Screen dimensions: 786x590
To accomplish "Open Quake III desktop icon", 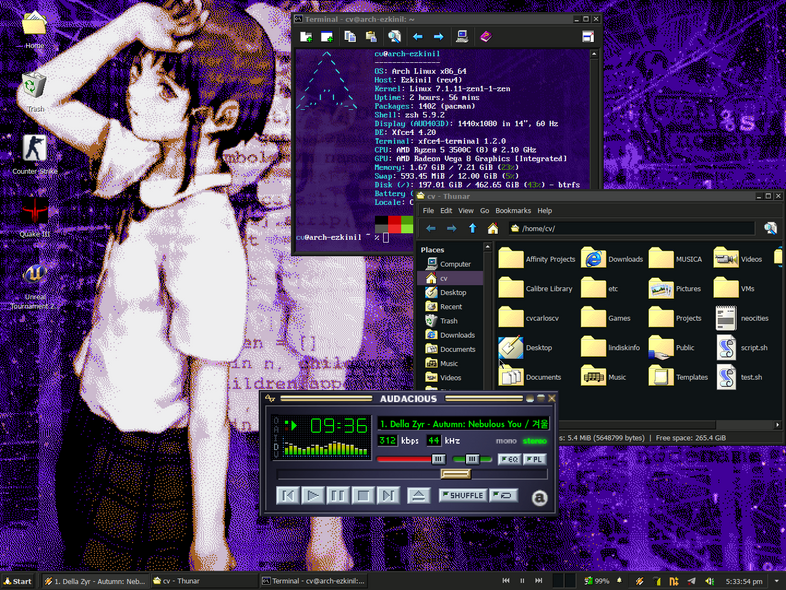I will (35, 217).
